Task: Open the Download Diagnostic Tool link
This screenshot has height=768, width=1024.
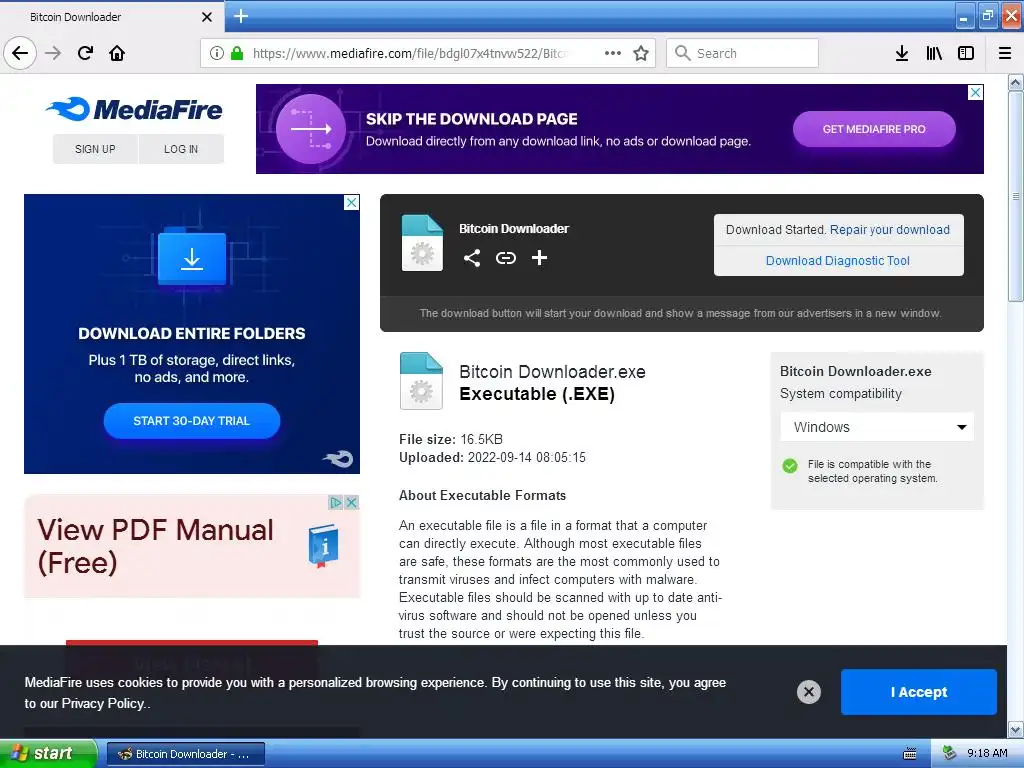Action: click(x=838, y=261)
